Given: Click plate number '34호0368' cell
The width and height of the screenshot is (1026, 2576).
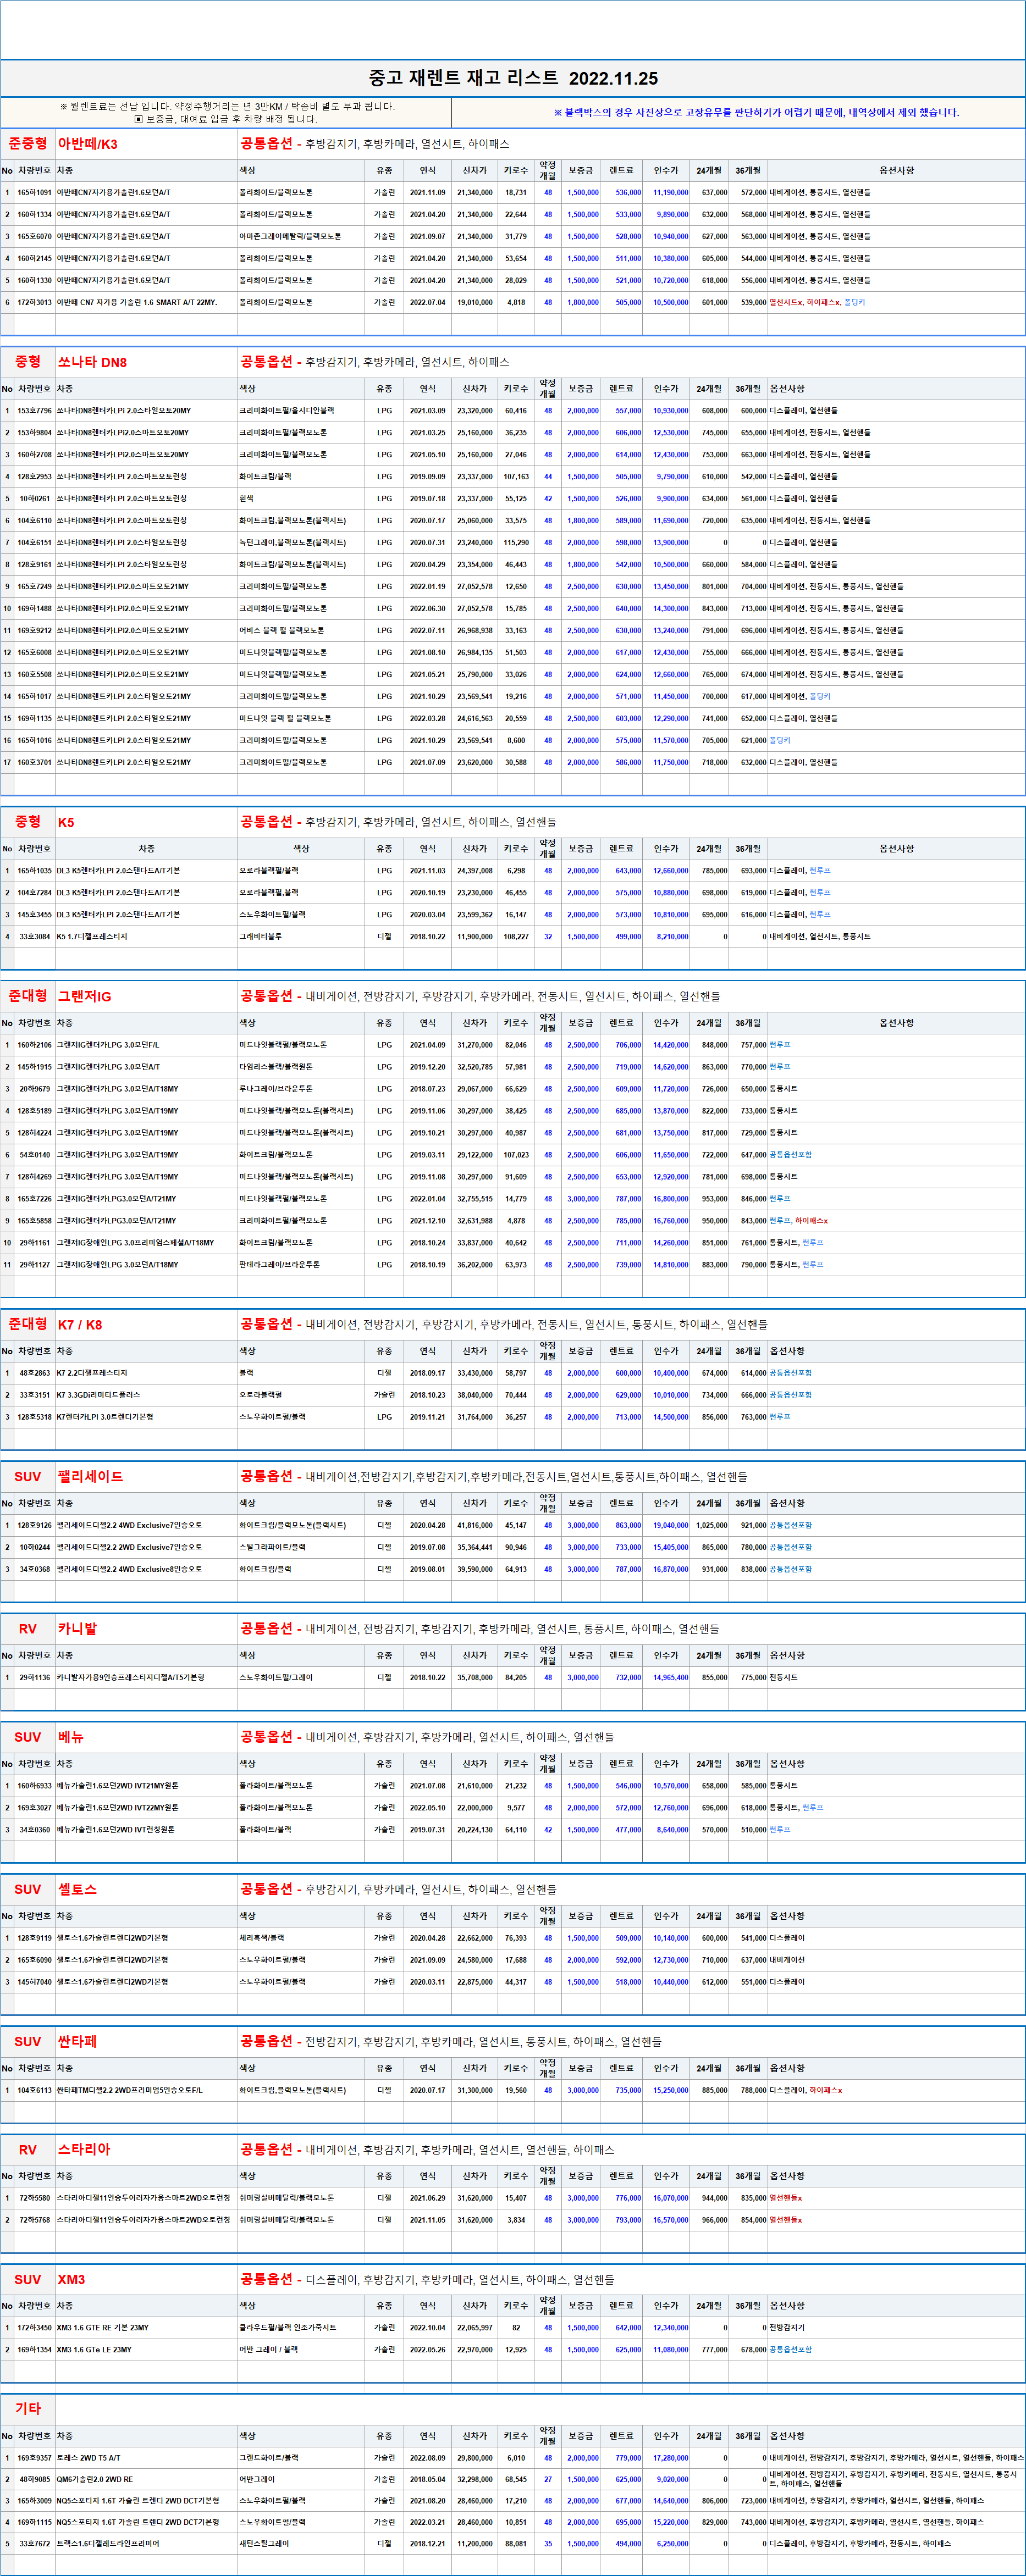Looking at the screenshot, I should click(x=35, y=1569).
